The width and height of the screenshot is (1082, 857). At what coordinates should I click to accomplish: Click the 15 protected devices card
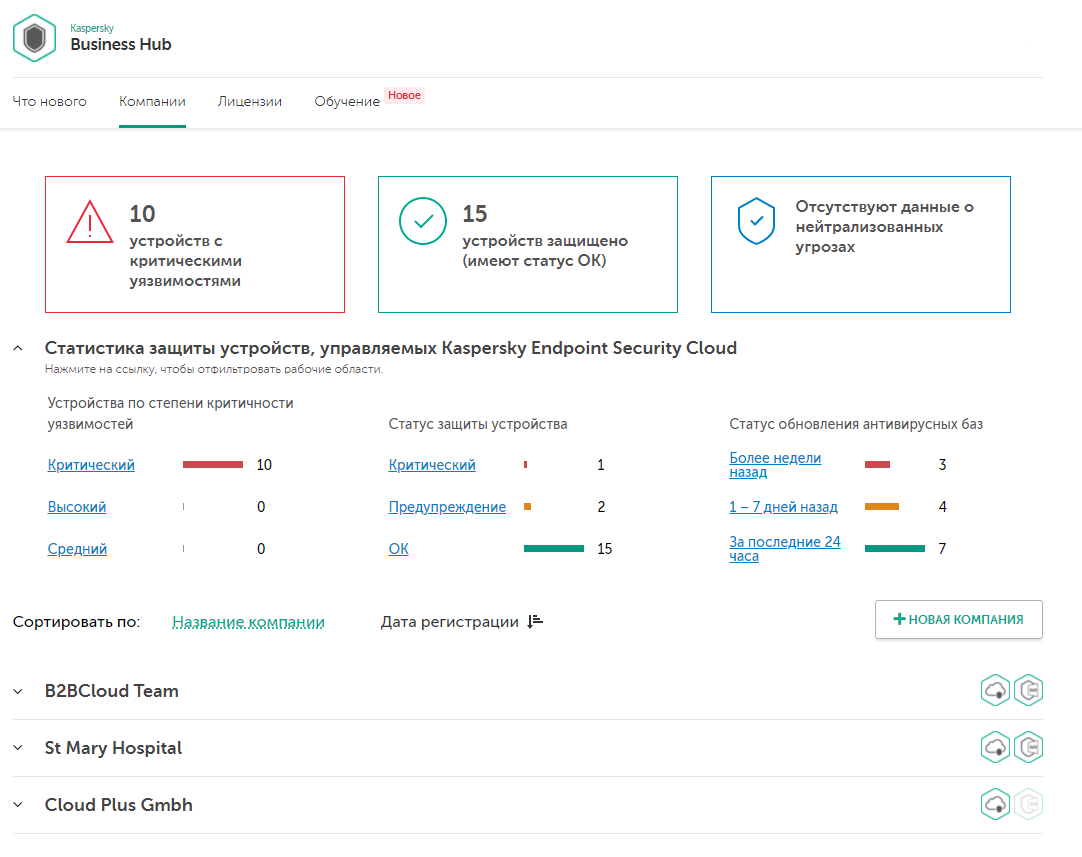[527, 244]
